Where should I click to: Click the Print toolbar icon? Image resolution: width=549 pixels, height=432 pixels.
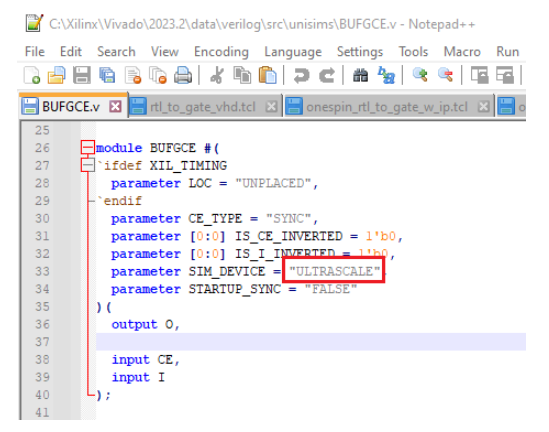[x=183, y=75]
